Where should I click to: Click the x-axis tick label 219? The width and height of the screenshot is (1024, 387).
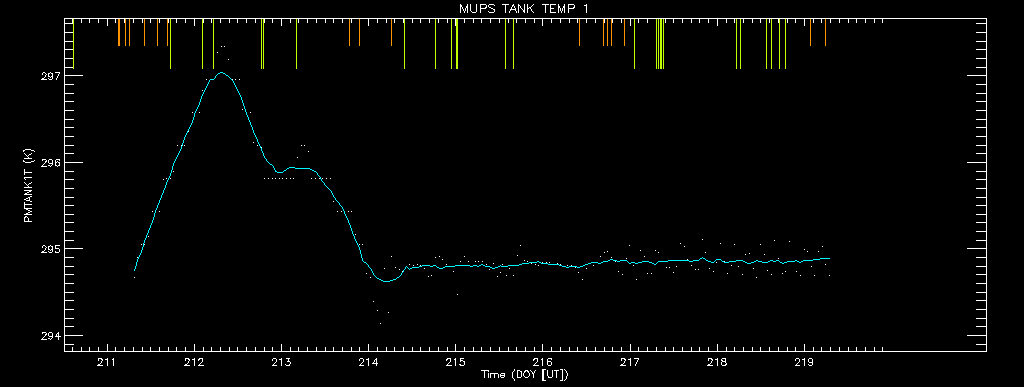[804, 362]
